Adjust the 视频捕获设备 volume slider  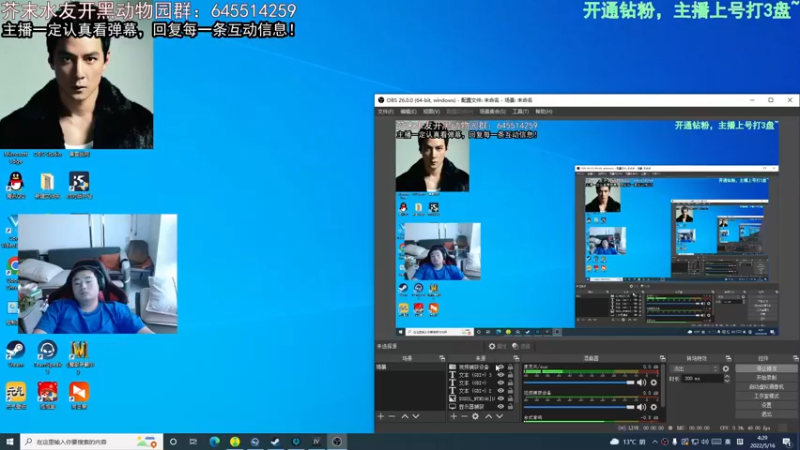(x=579, y=407)
